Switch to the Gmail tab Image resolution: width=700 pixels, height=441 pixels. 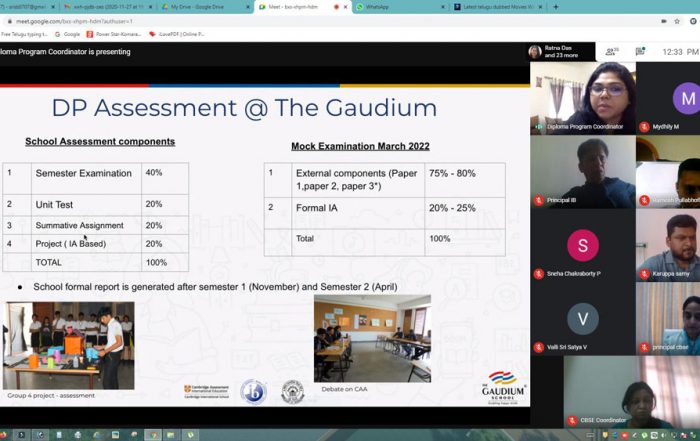tap(27, 7)
